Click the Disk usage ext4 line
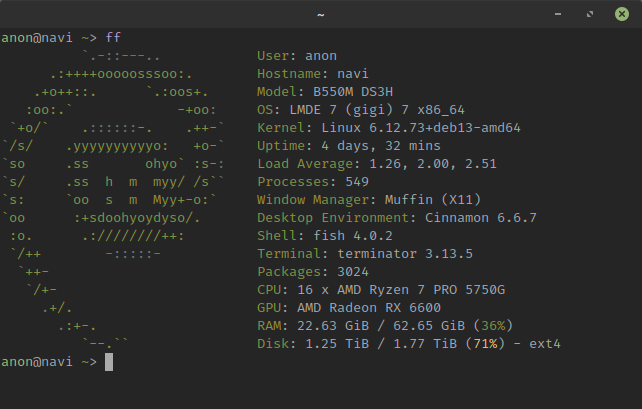Image resolution: width=642 pixels, height=409 pixels. (x=409, y=344)
